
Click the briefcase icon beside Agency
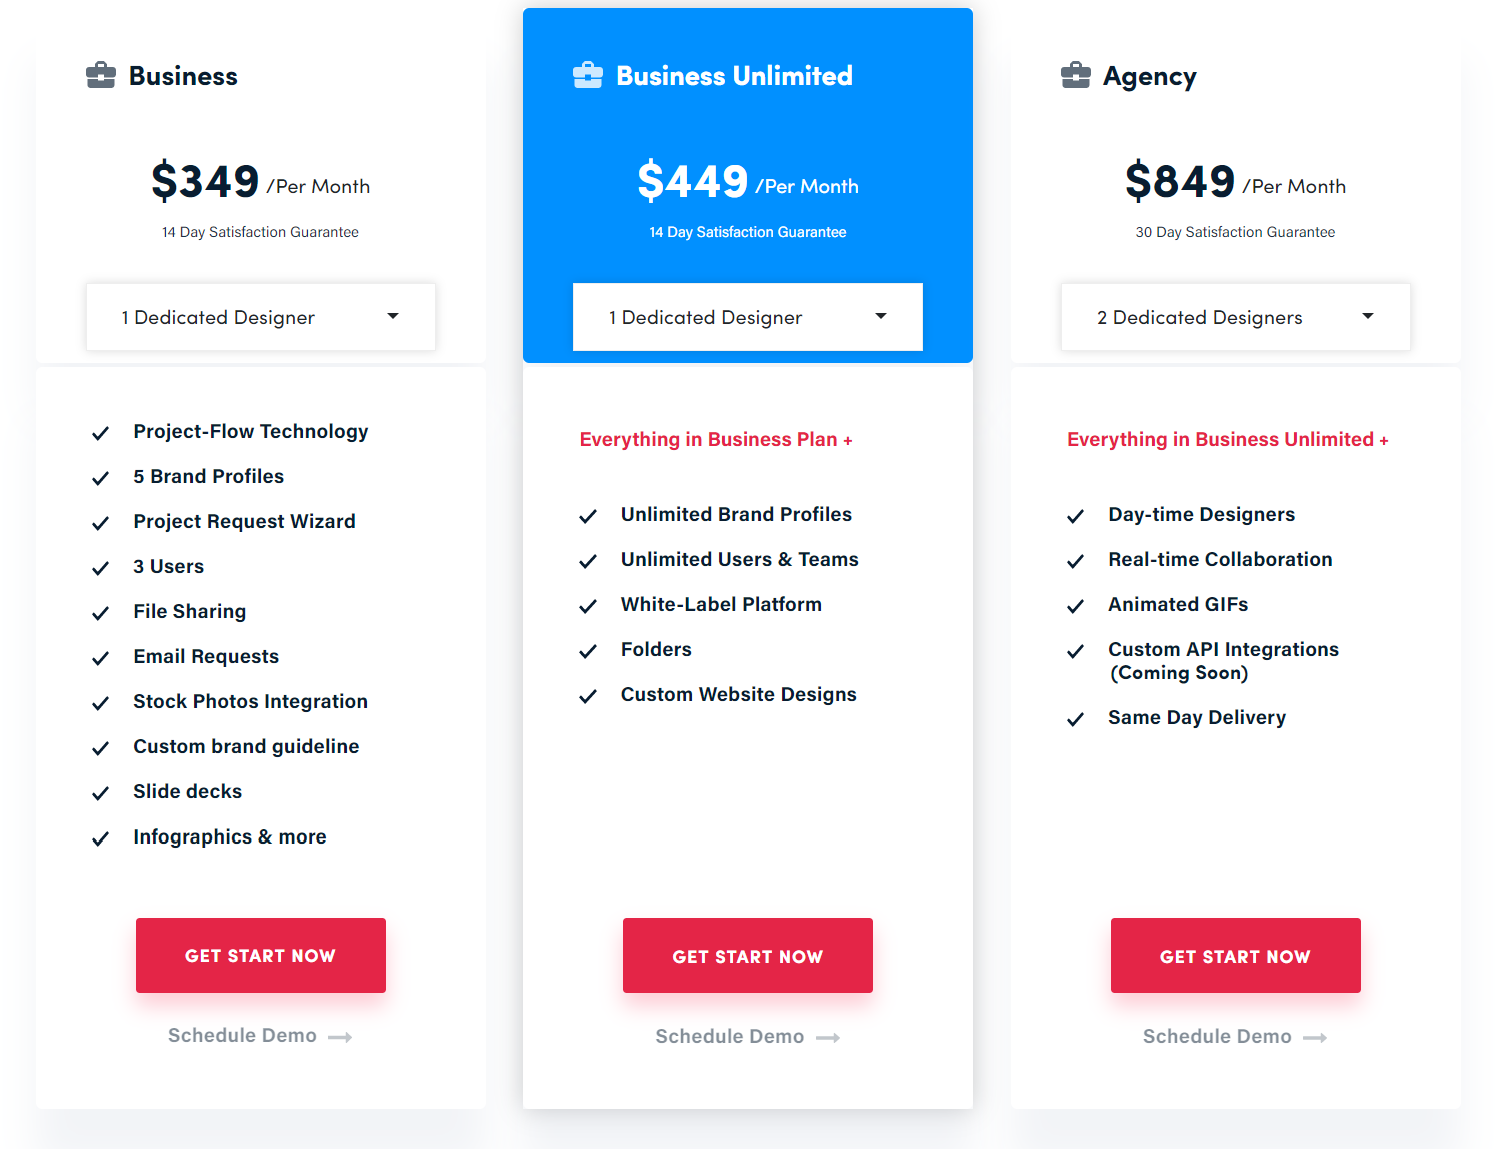[1076, 76]
